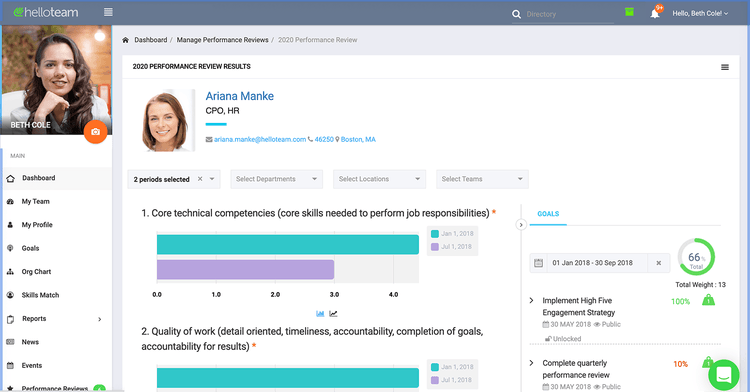Screen dimensions: 750x392
Task: Open the green chat widget bubble
Action: [724, 375]
